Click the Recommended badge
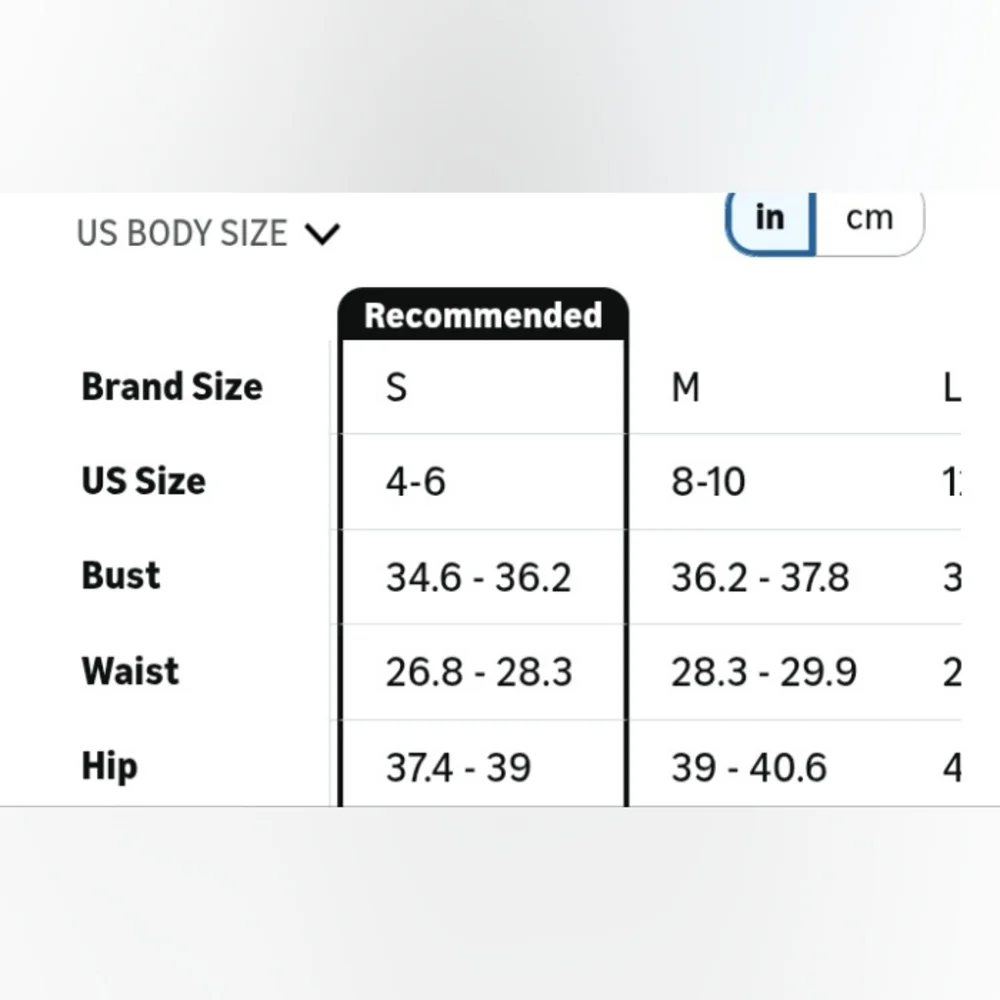The width and height of the screenshot is (1000, 1000). [x=483, y=315]
